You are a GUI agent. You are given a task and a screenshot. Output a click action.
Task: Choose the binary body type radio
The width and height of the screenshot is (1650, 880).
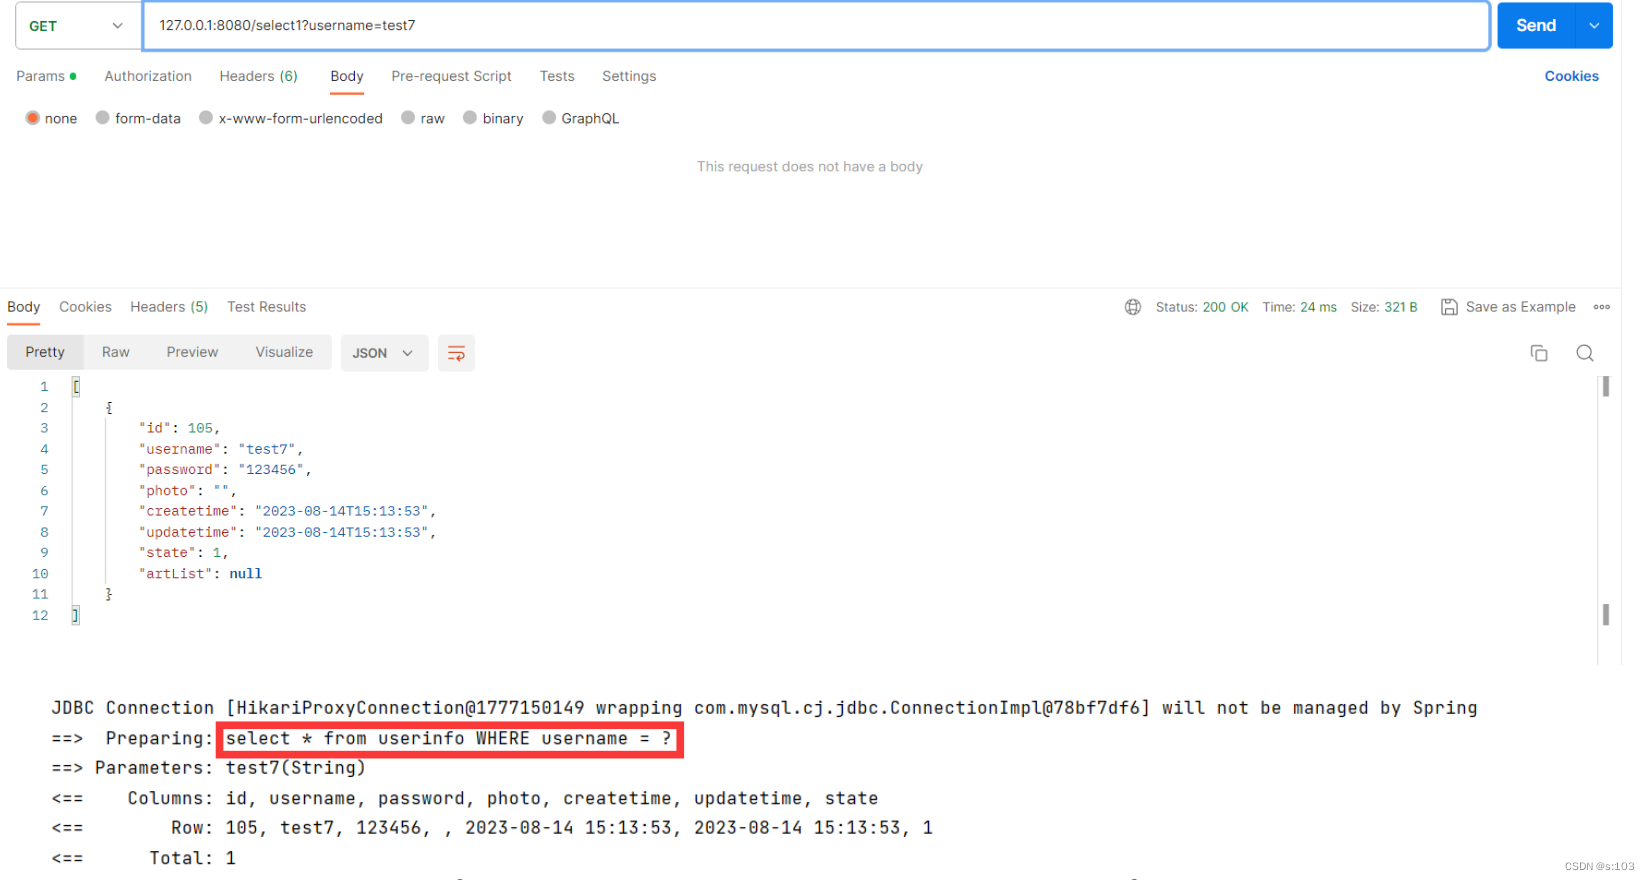click(x=470, y=118)
